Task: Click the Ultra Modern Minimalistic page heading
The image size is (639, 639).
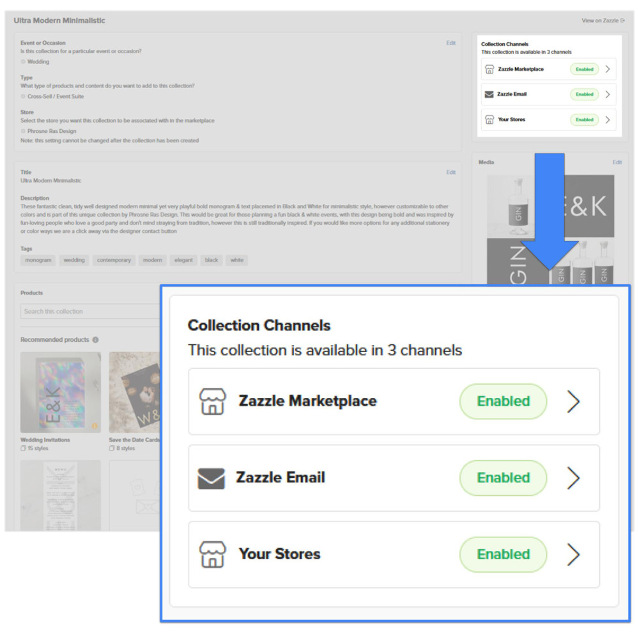Action: pyautogui.click(x=59, y=20)
